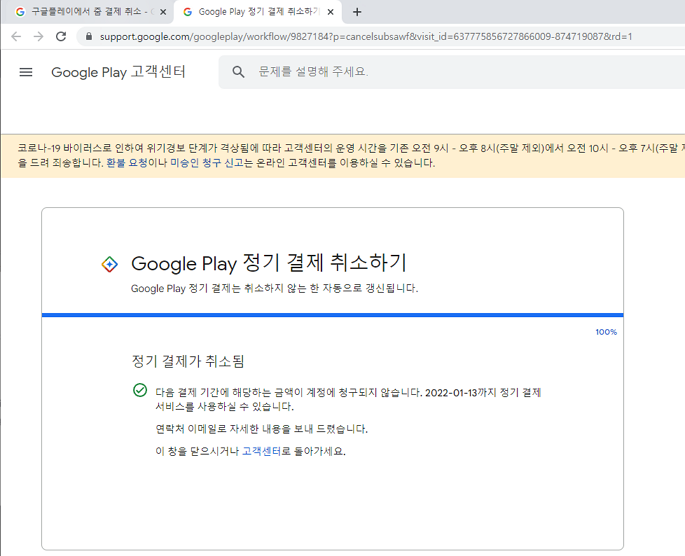Click the heading Google Play 정기 결제 취소하기
This screenshot has width=685, height=556.
pyautogui.click(x=269, y=263)
